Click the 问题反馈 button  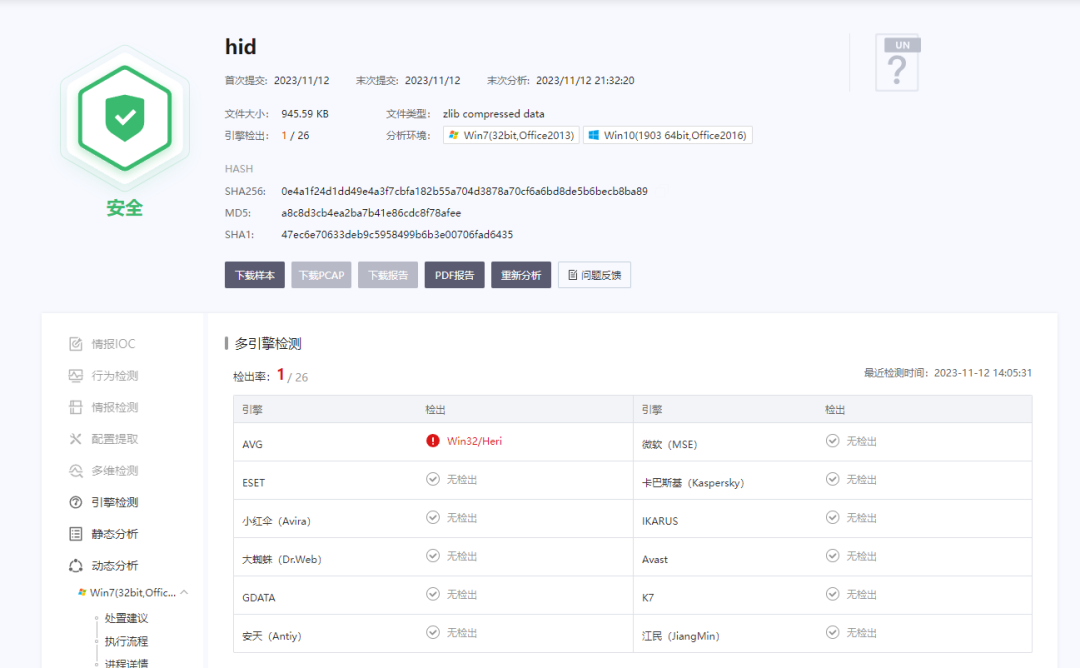click(x=594, y=275)
